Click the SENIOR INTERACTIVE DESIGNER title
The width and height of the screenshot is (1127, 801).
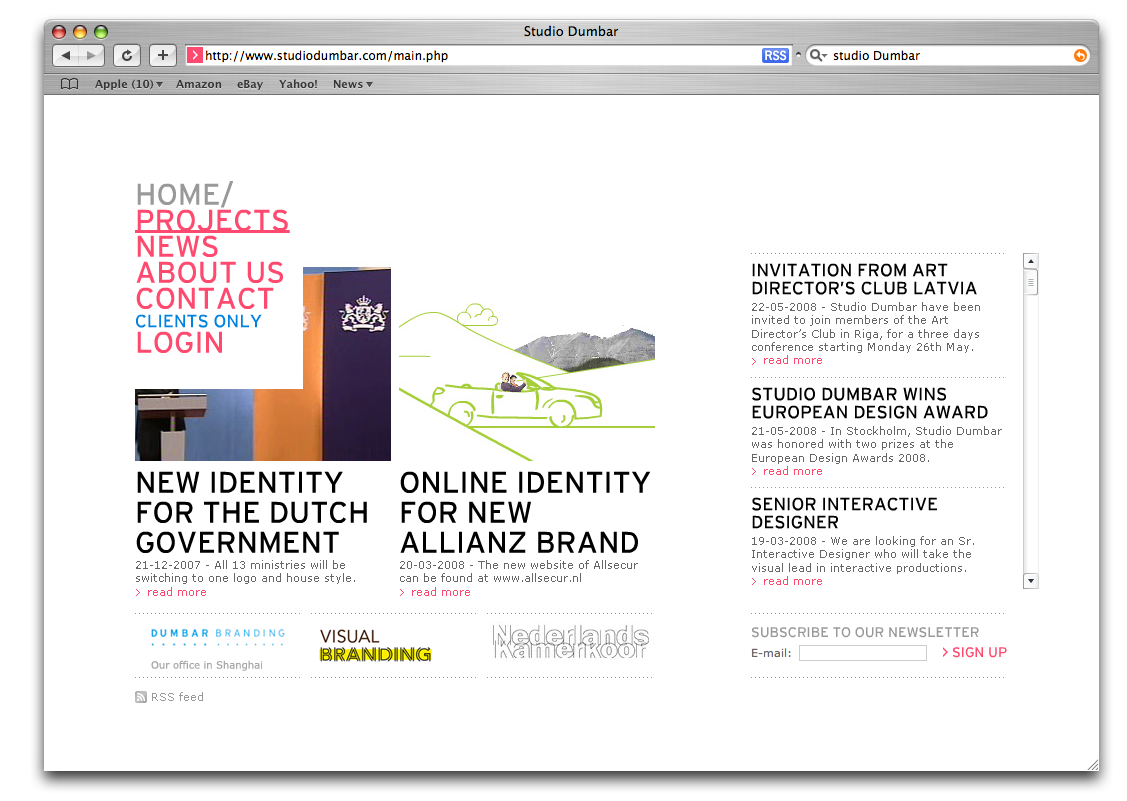click(845, 513)
